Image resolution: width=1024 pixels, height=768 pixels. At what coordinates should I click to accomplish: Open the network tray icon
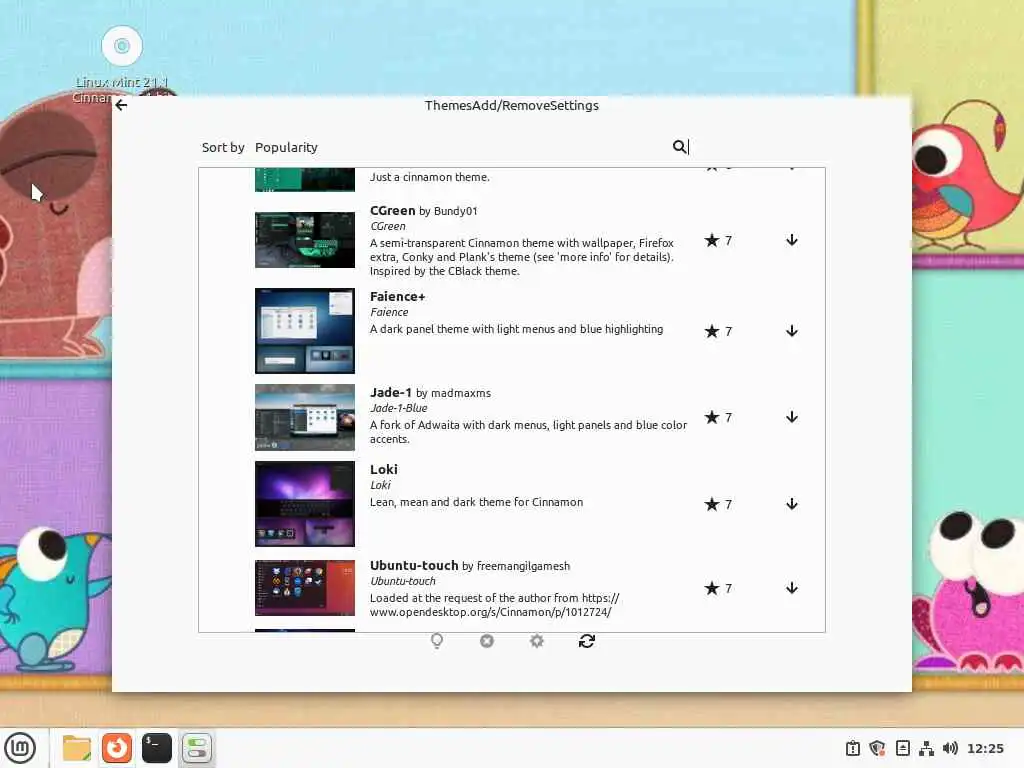(x=926, y=748)
